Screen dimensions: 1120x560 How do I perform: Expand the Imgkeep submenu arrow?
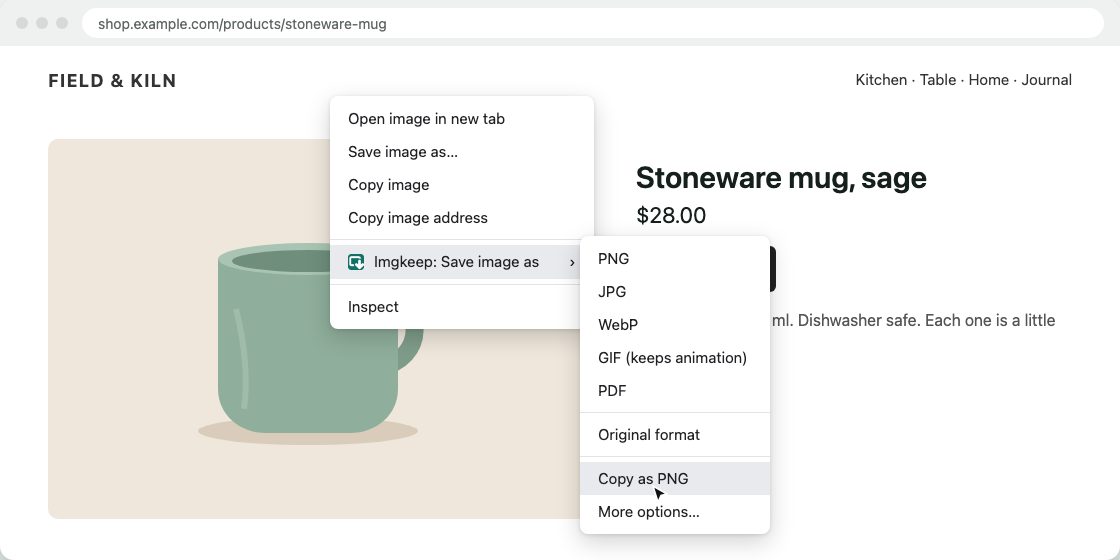pos(572,263)
